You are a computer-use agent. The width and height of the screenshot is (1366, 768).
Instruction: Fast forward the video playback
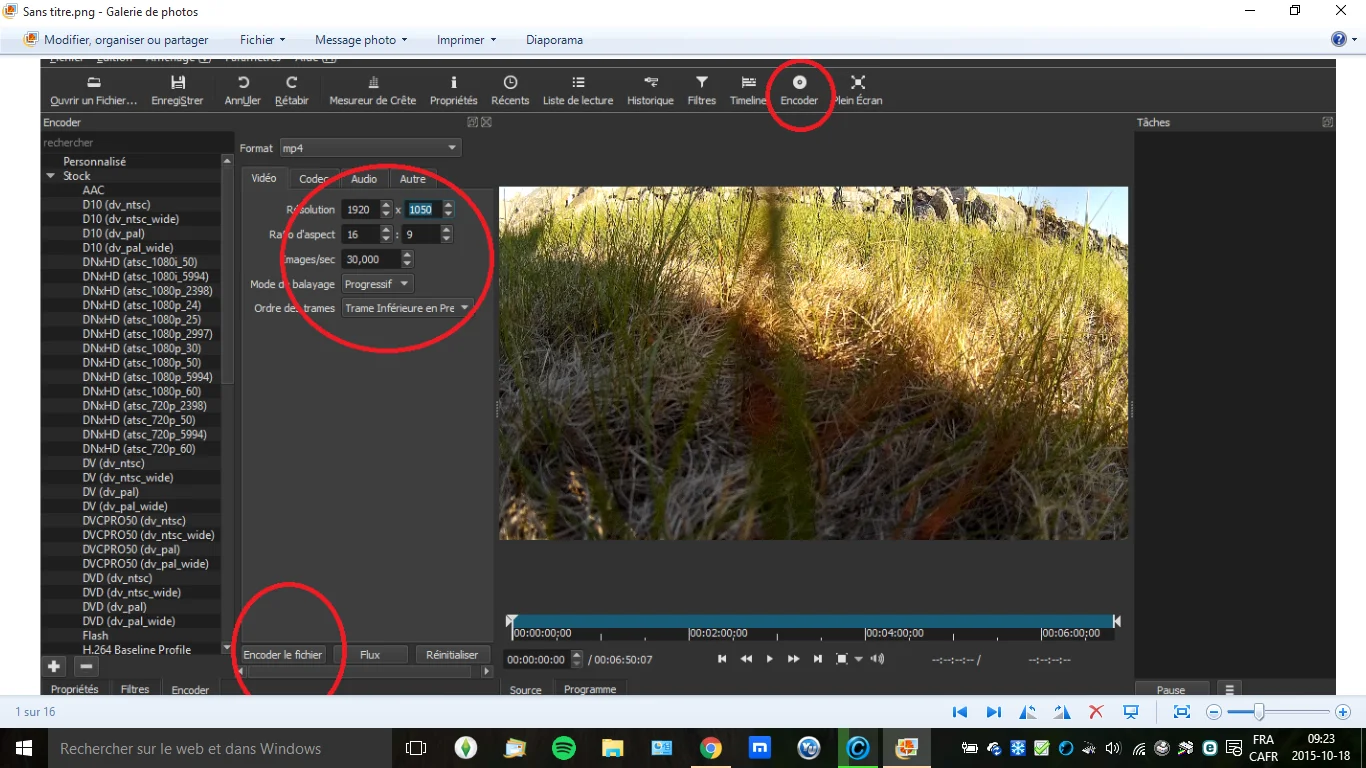coord(794,659)
